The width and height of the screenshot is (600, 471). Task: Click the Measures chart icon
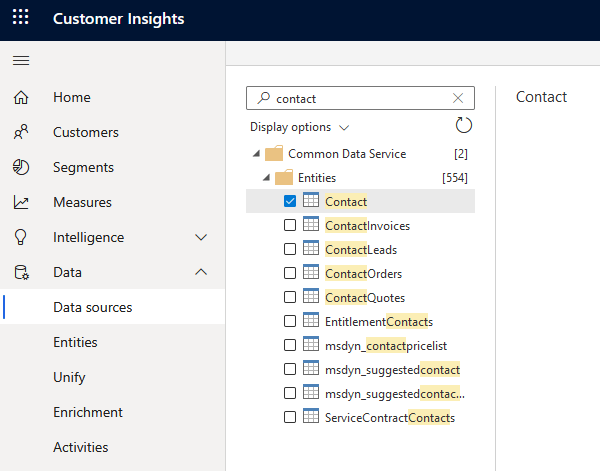(x=20, y=203)
